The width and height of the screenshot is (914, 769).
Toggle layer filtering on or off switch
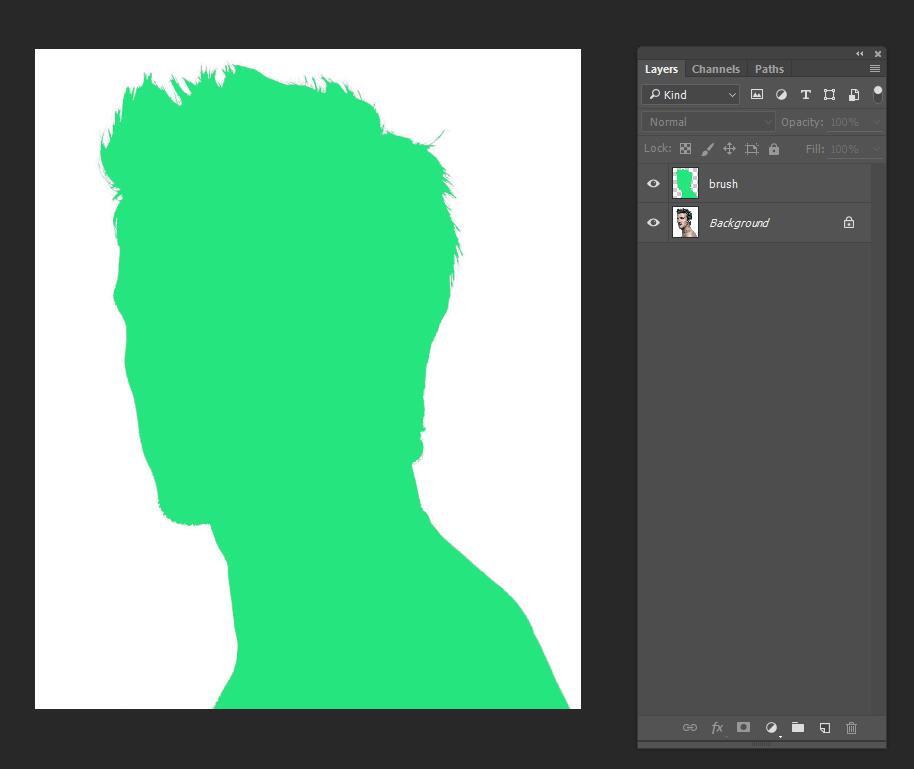(x=878, y=94)
